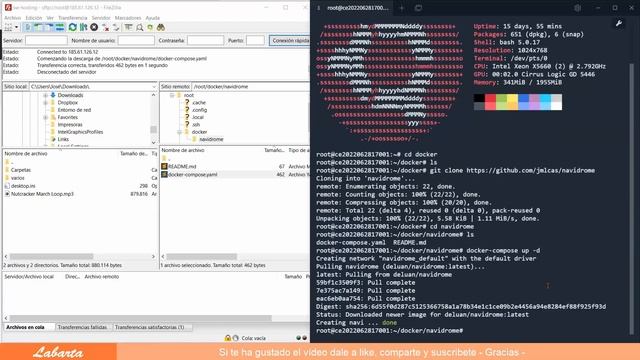Image resolution: width=640 pixels, height=360 pixels.
Task: Open the Edición menu
Action: point(34,18)
